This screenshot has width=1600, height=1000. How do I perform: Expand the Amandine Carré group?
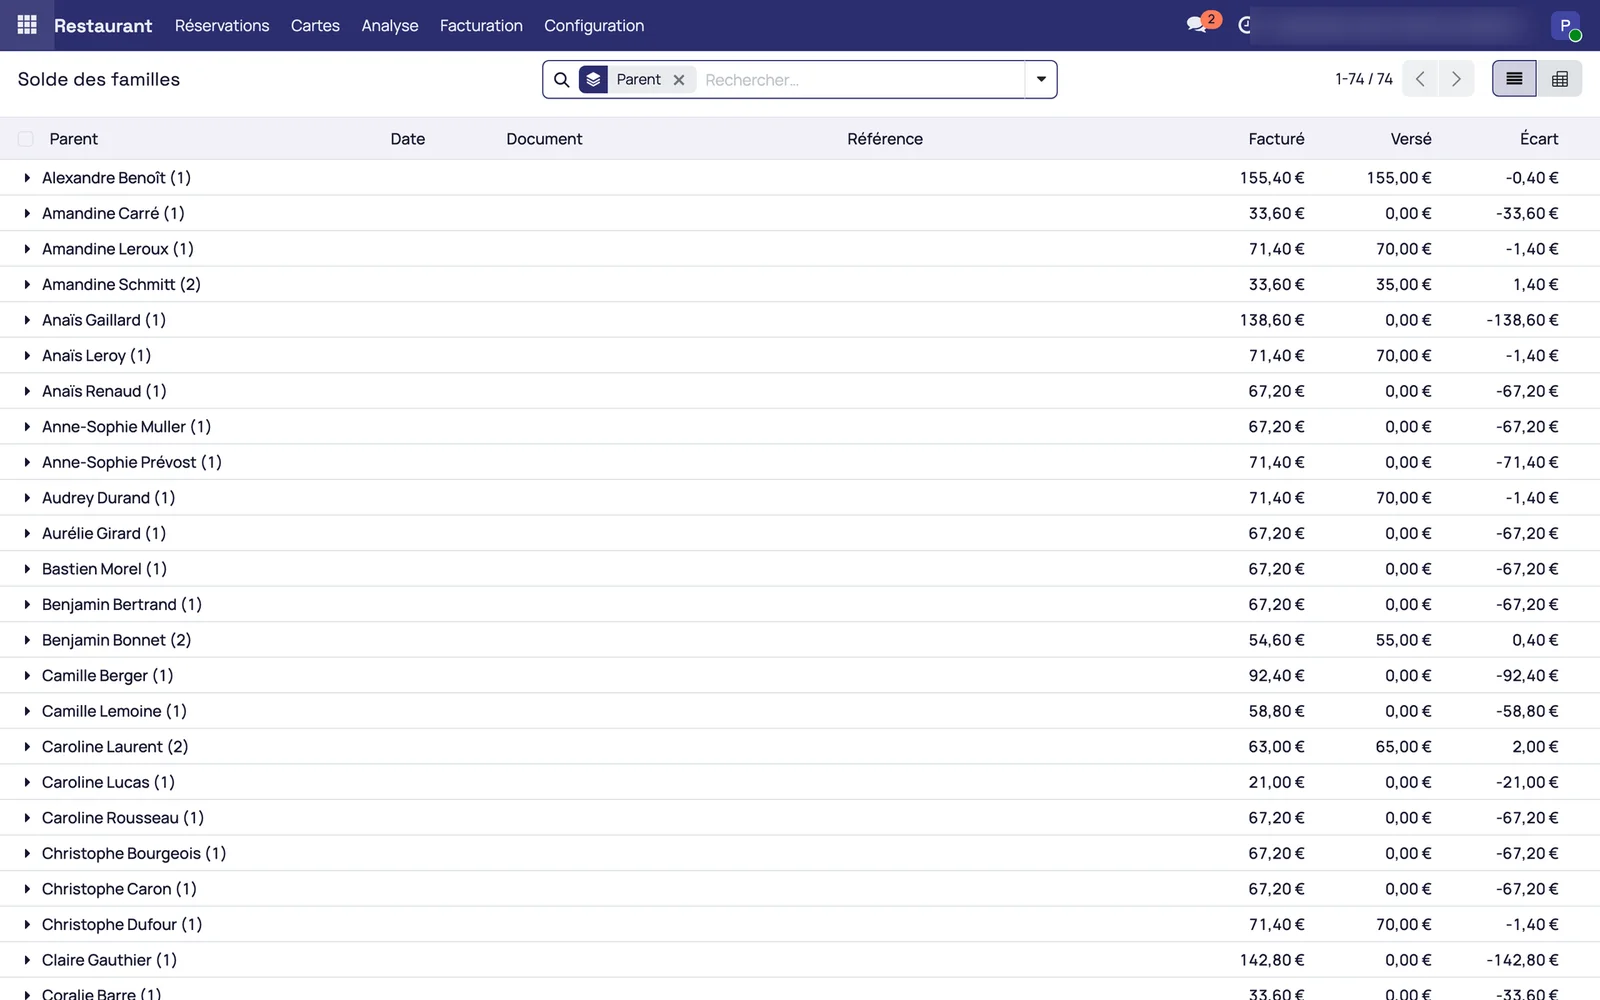coord(27,213)
